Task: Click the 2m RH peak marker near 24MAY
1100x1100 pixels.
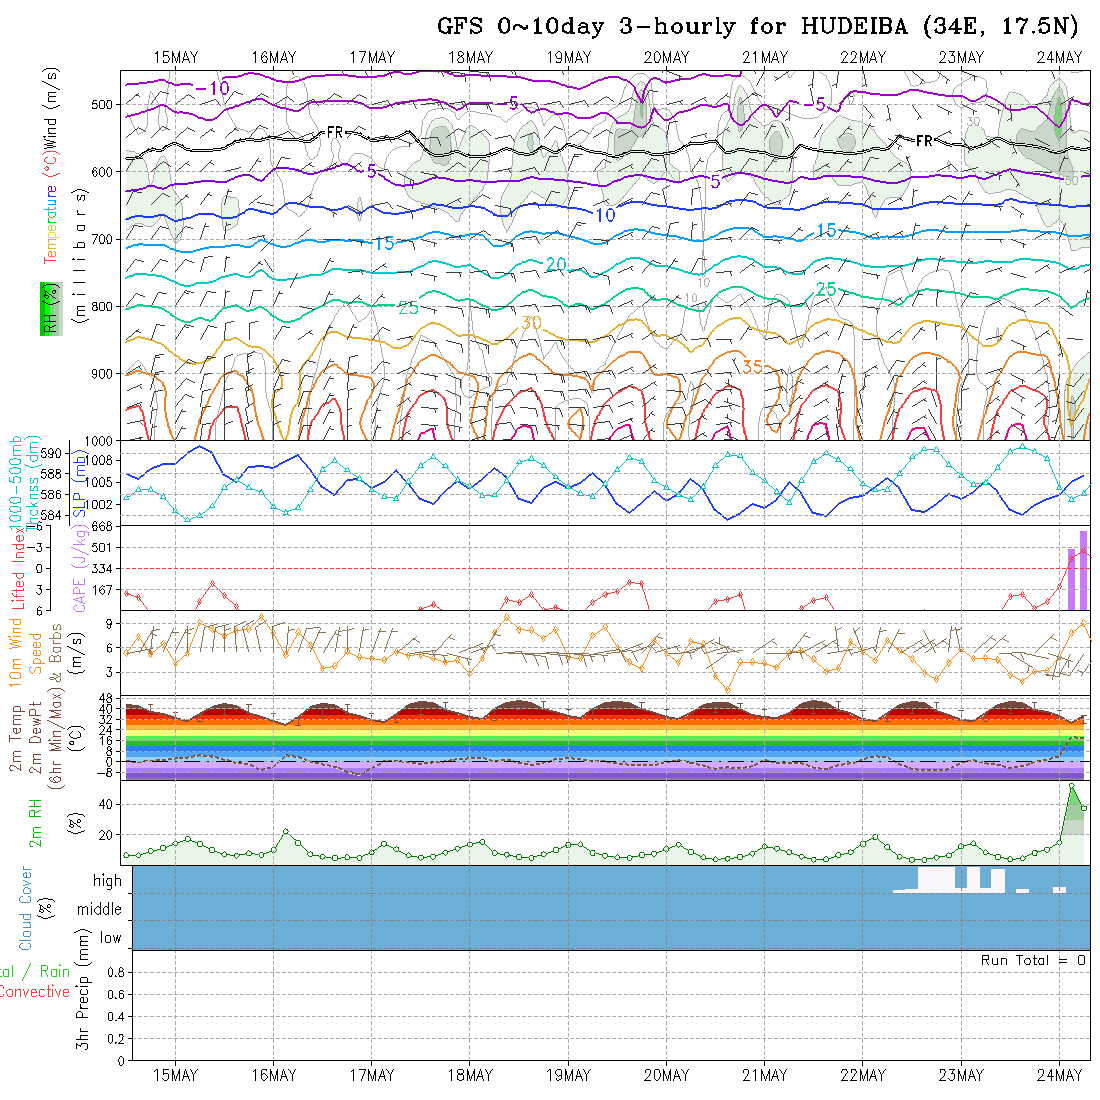Action: pyautogui.click(x=1072, y=786)
